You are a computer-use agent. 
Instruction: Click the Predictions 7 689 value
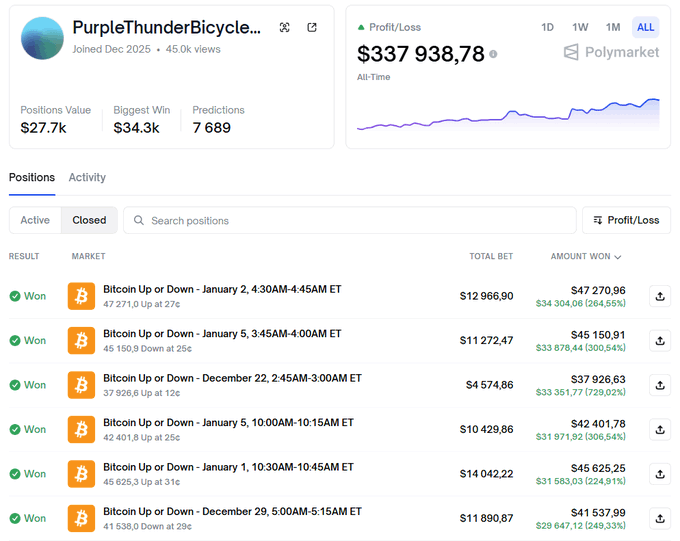(x=211, y=128)
